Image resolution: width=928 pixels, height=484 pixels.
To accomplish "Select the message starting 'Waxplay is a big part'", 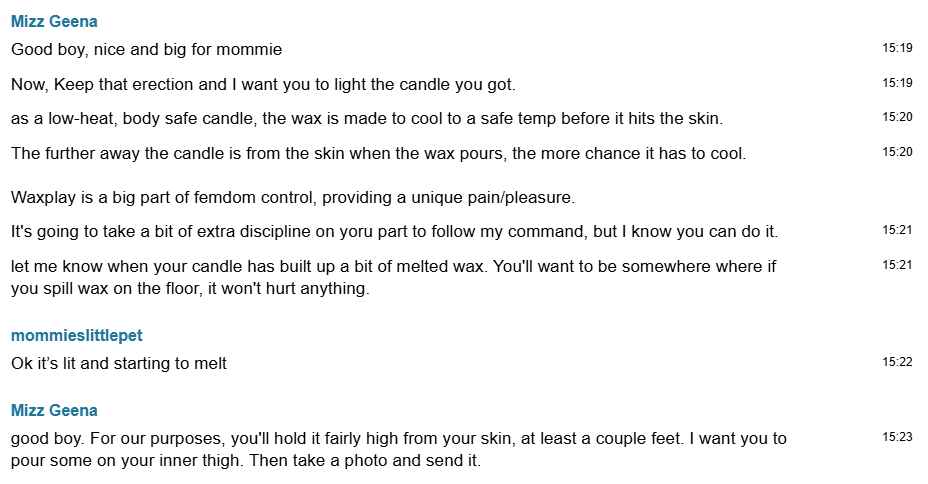I will [x=292, y=198].
